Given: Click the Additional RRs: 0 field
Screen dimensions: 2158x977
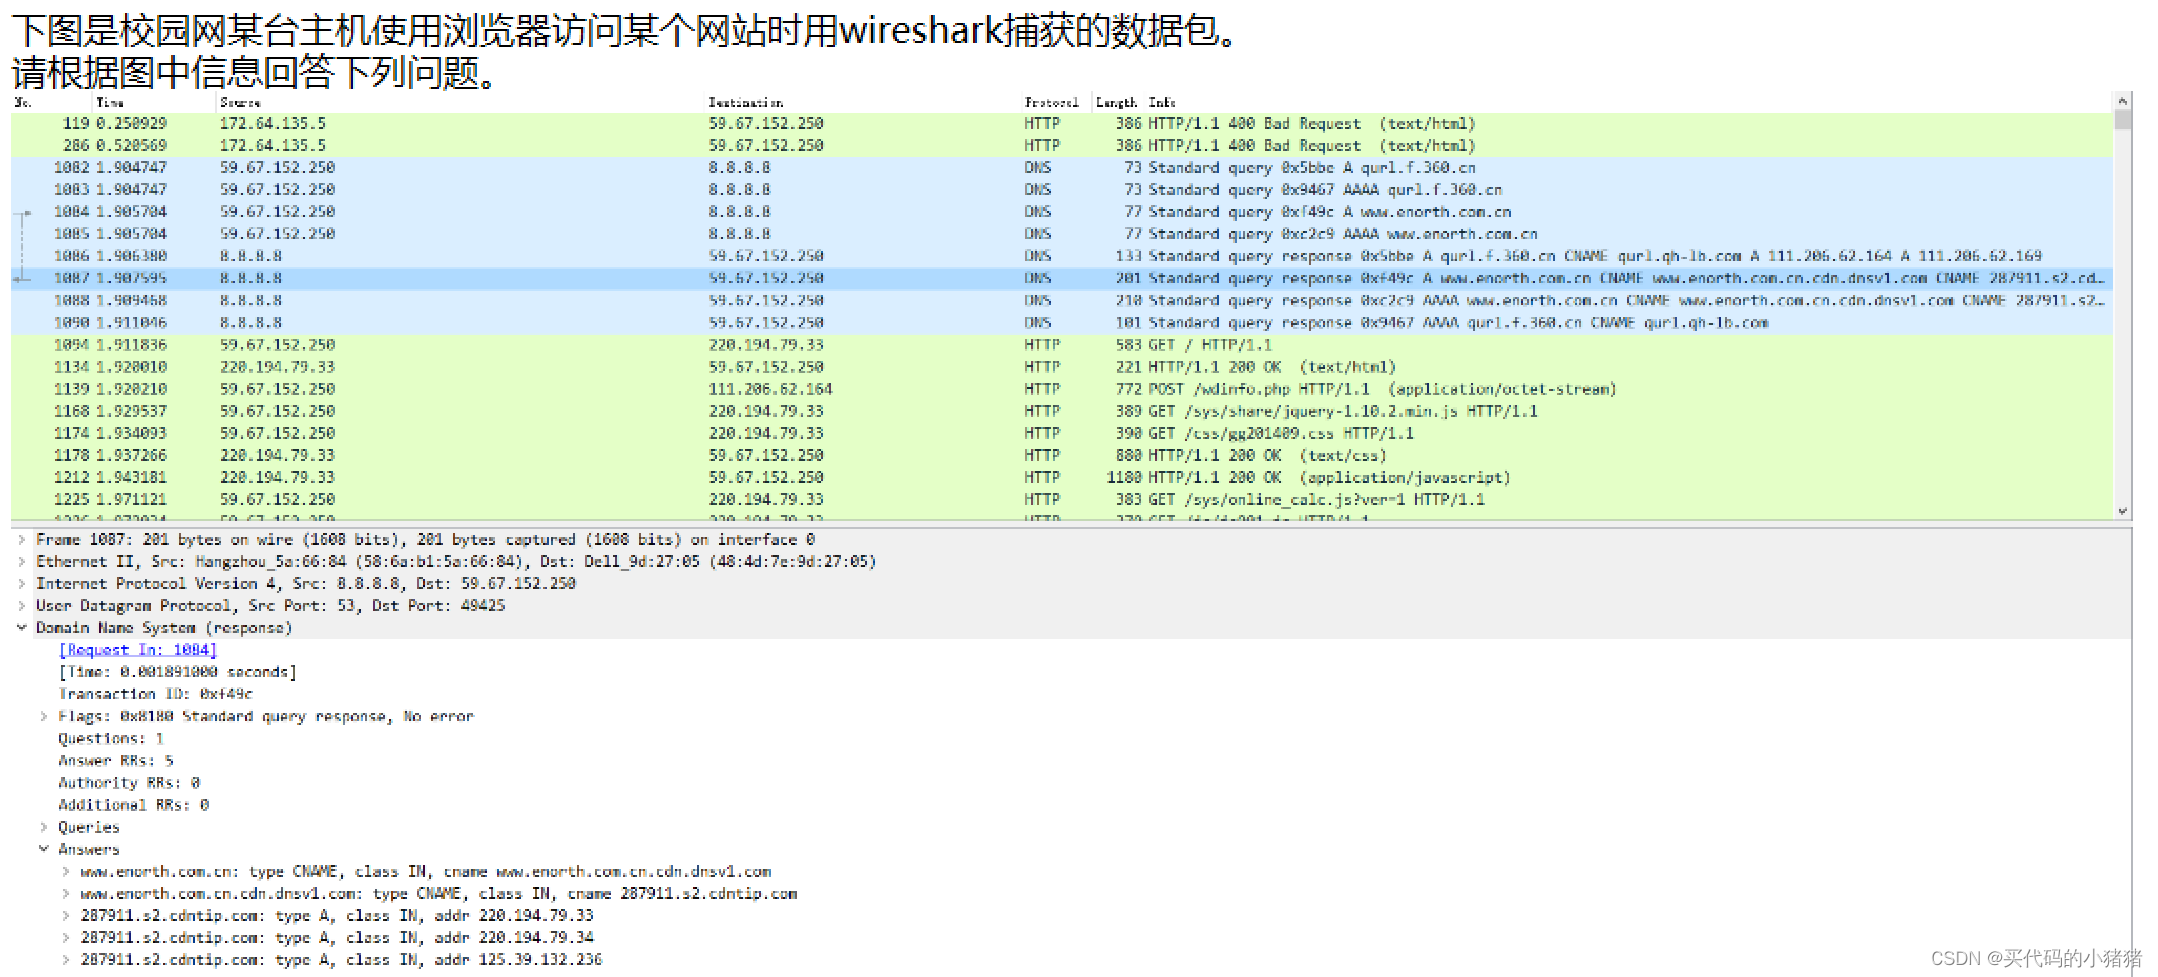Looking at the screenshot, I should pos(134,805).
